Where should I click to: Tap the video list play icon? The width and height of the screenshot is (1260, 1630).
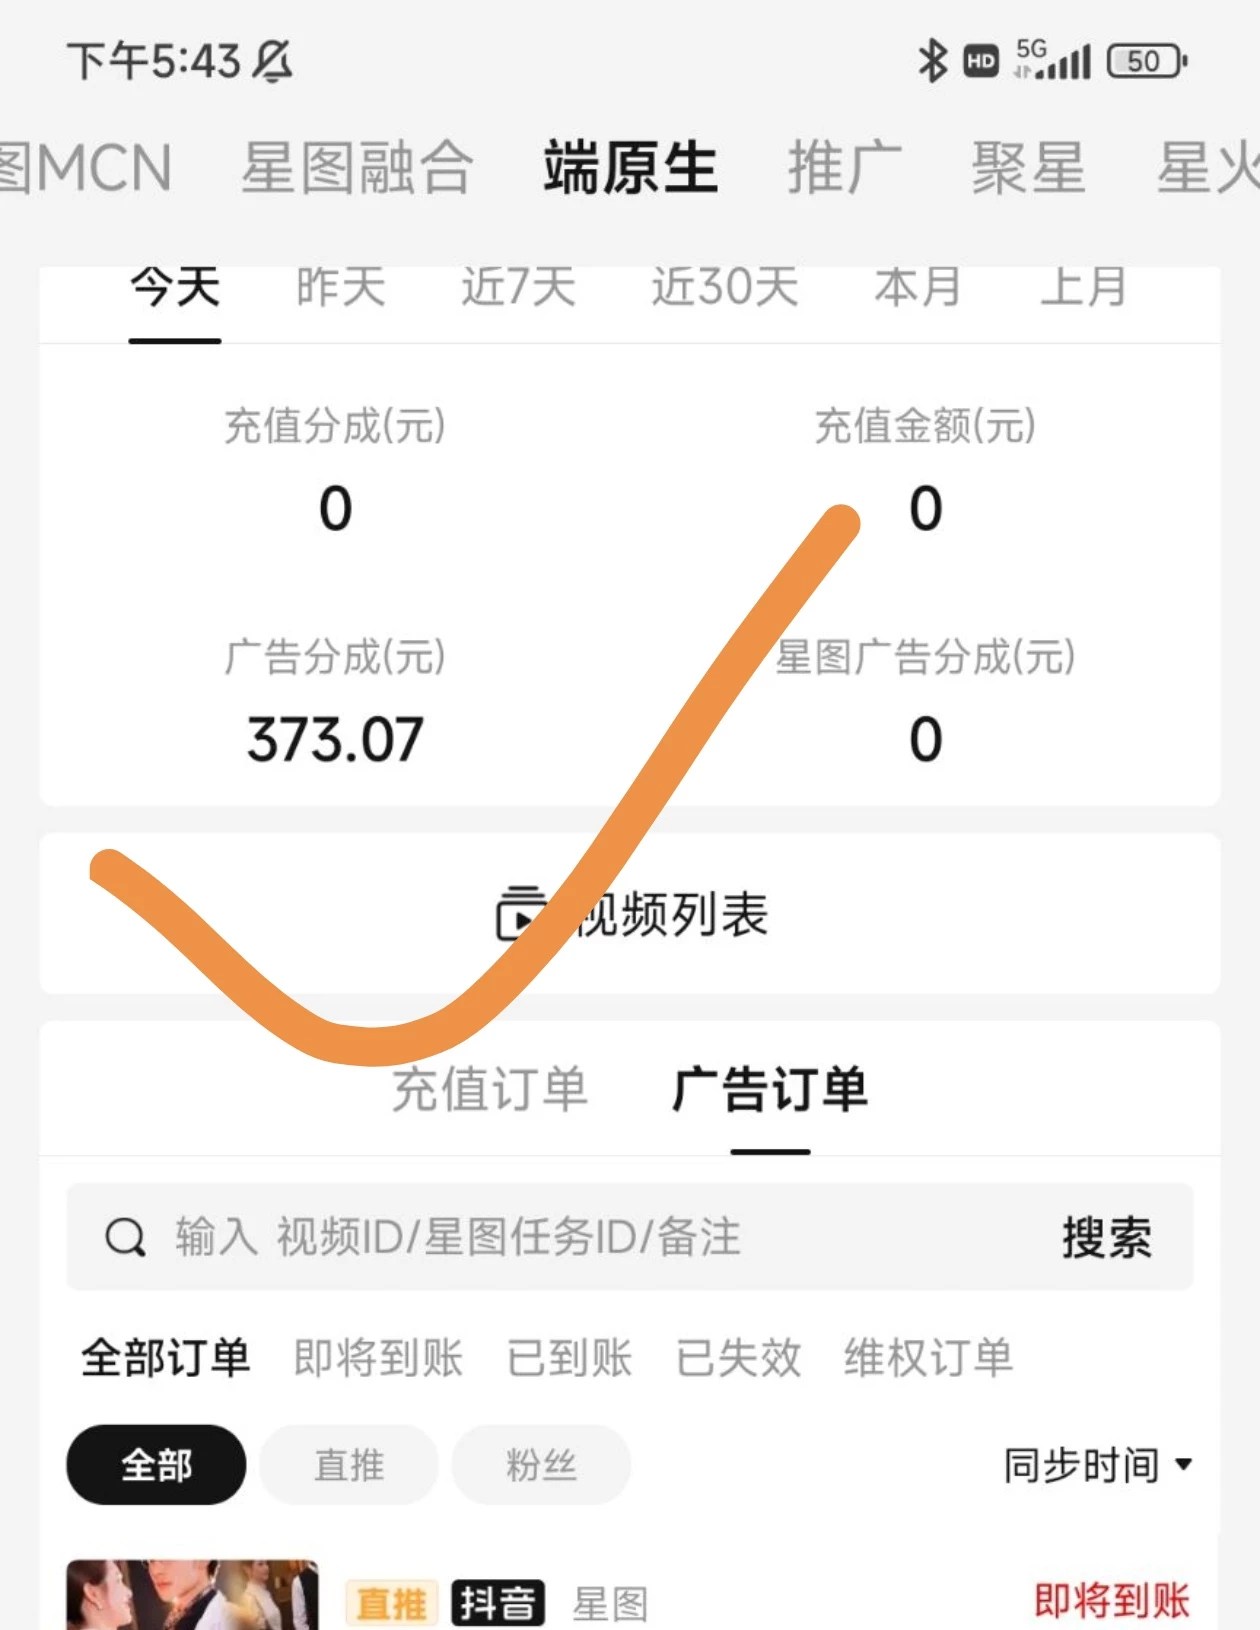click(x=520, y=913)
